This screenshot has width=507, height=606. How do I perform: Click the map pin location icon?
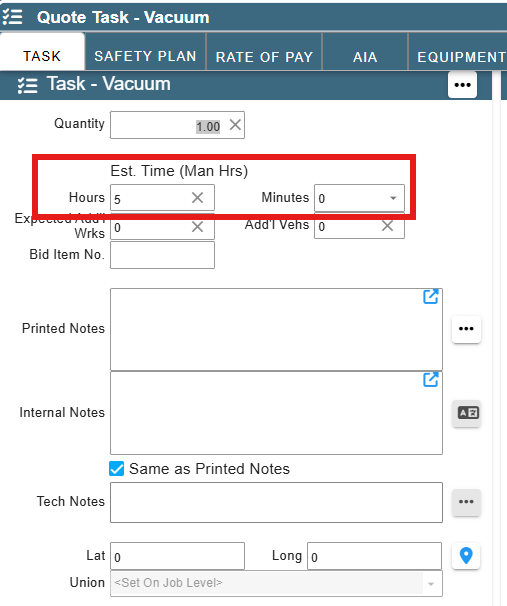click(x=466, y=556)
